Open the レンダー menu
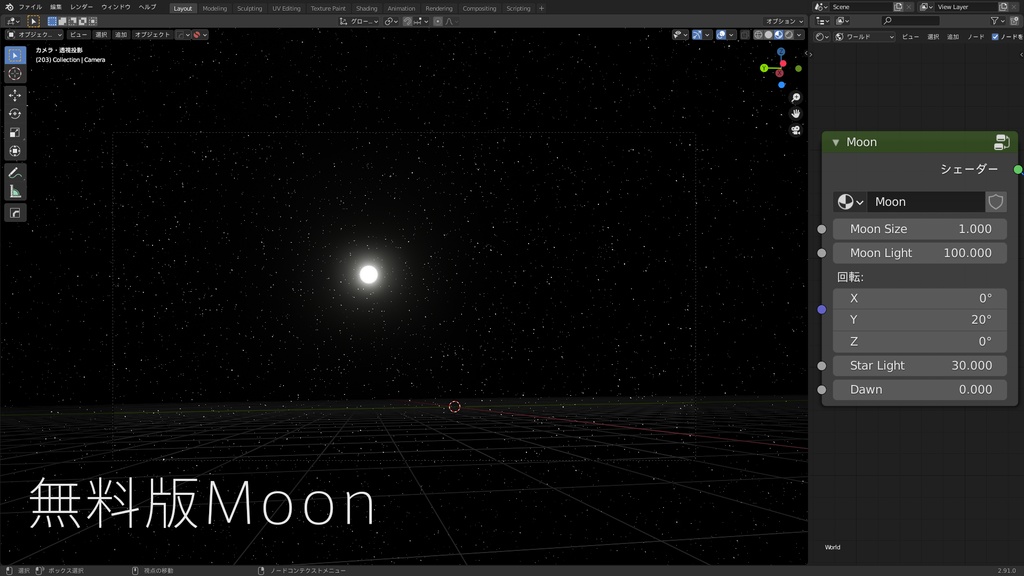The width and height of the screenshot is (1024, 576). [x=82, y=8]
